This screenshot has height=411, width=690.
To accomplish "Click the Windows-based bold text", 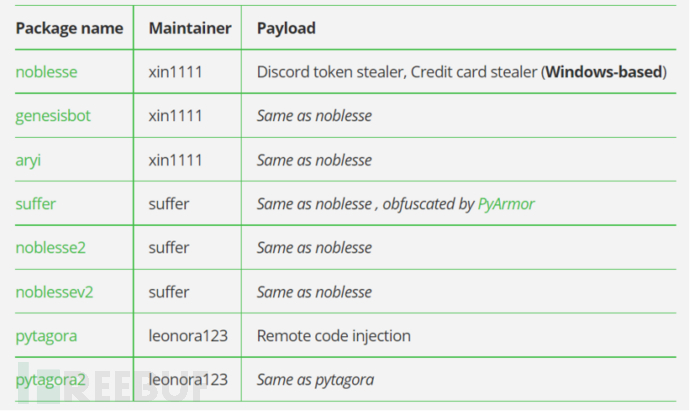I will pyautogui.click(x=604, y=72).
